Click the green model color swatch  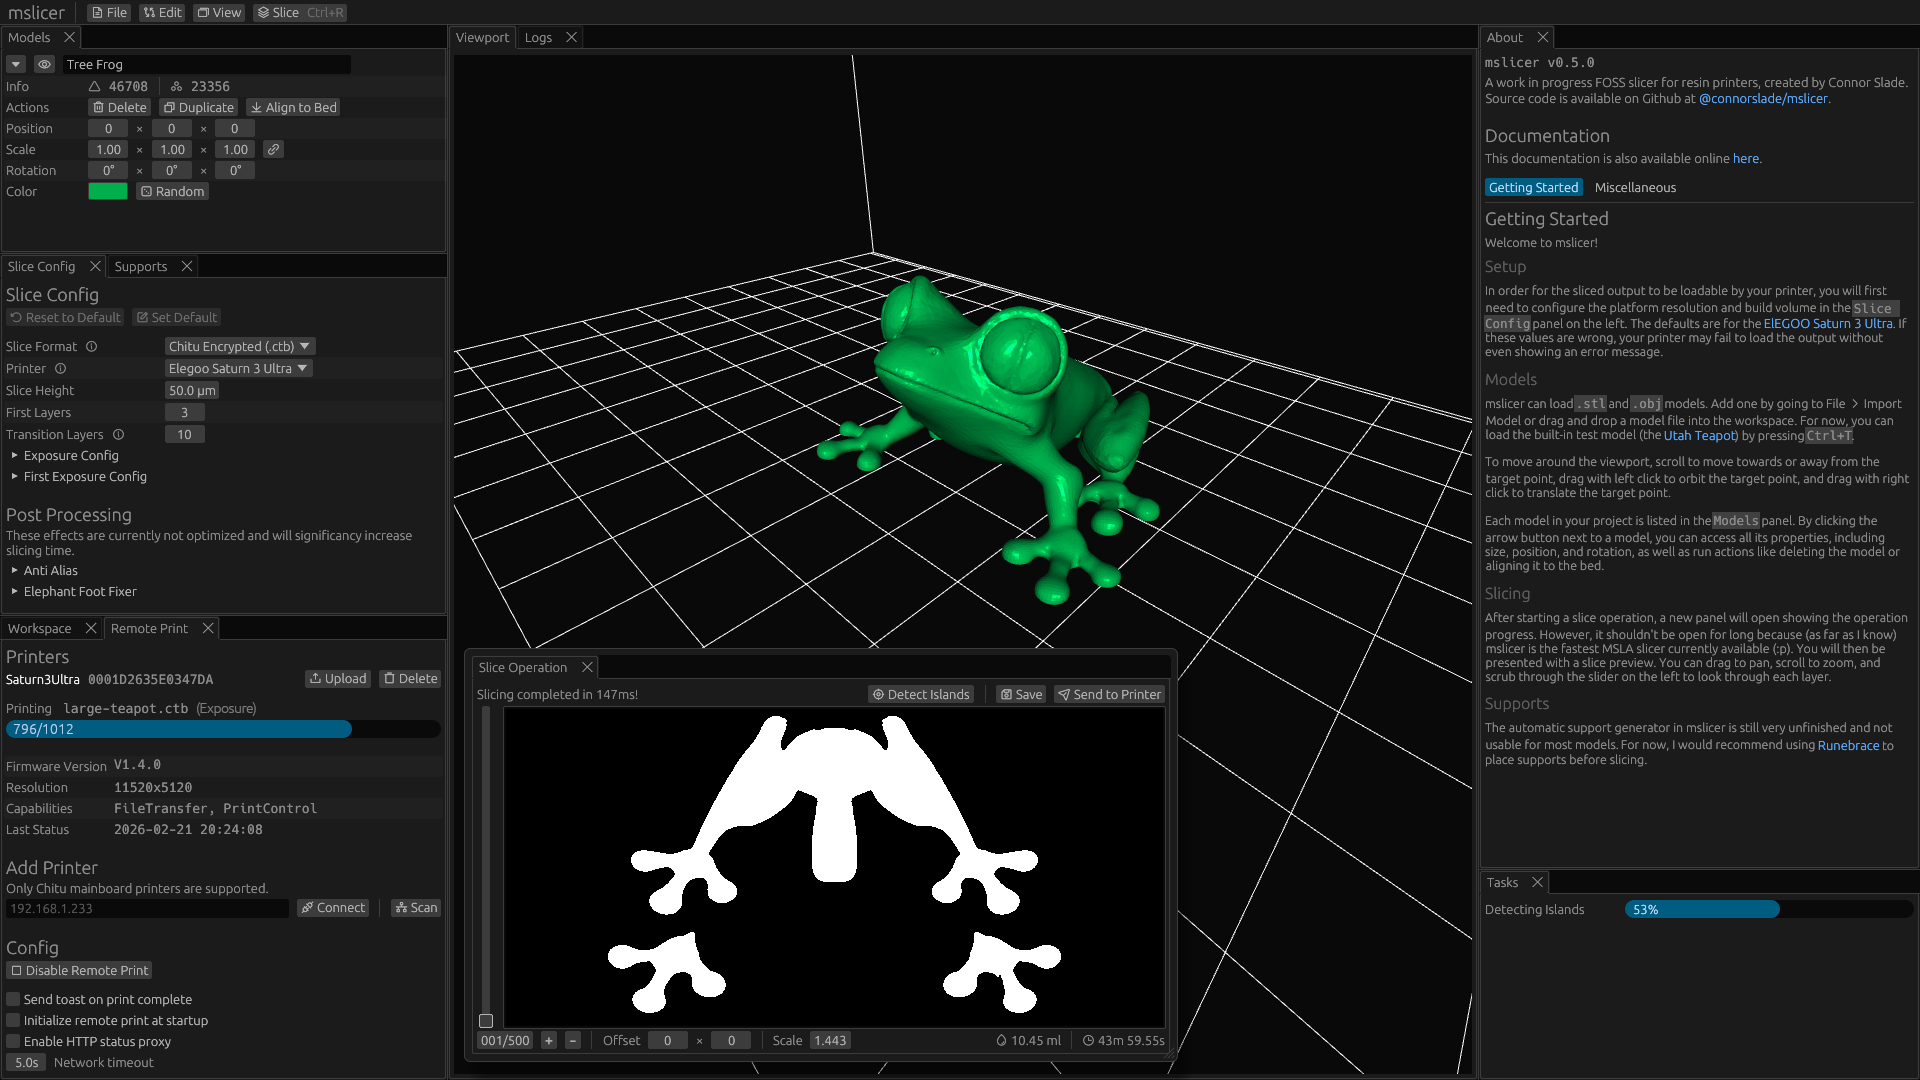(x=108, y=191)
